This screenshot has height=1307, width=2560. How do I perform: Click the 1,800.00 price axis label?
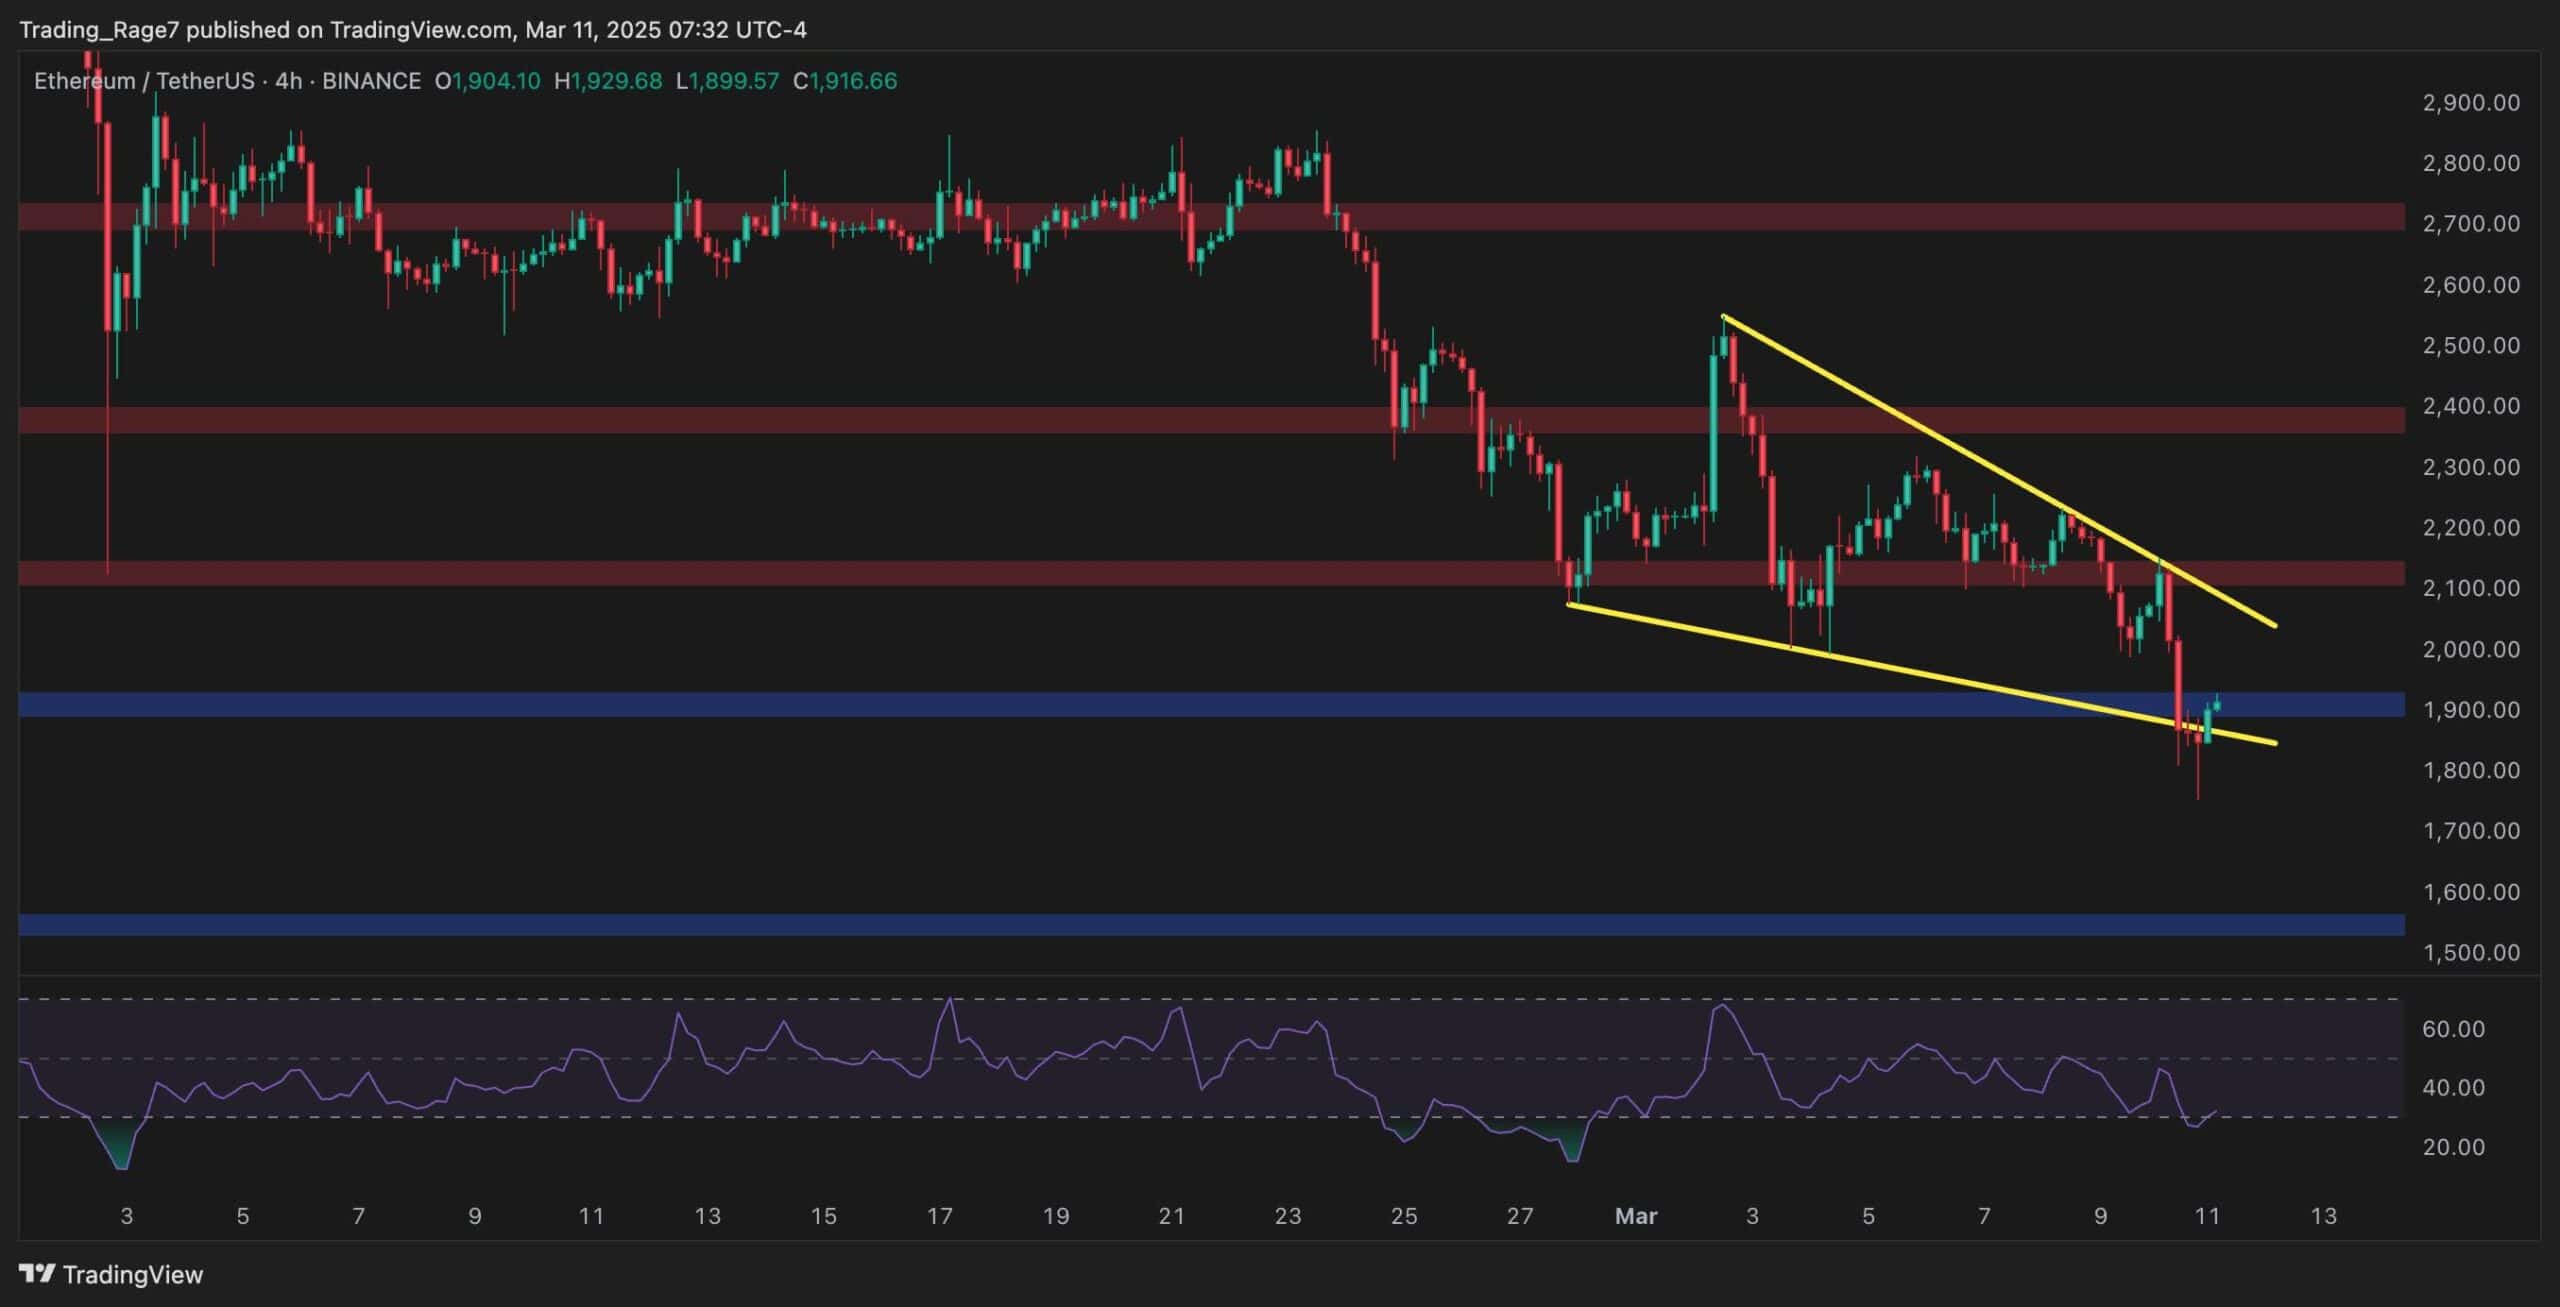tap(2471, 770)
